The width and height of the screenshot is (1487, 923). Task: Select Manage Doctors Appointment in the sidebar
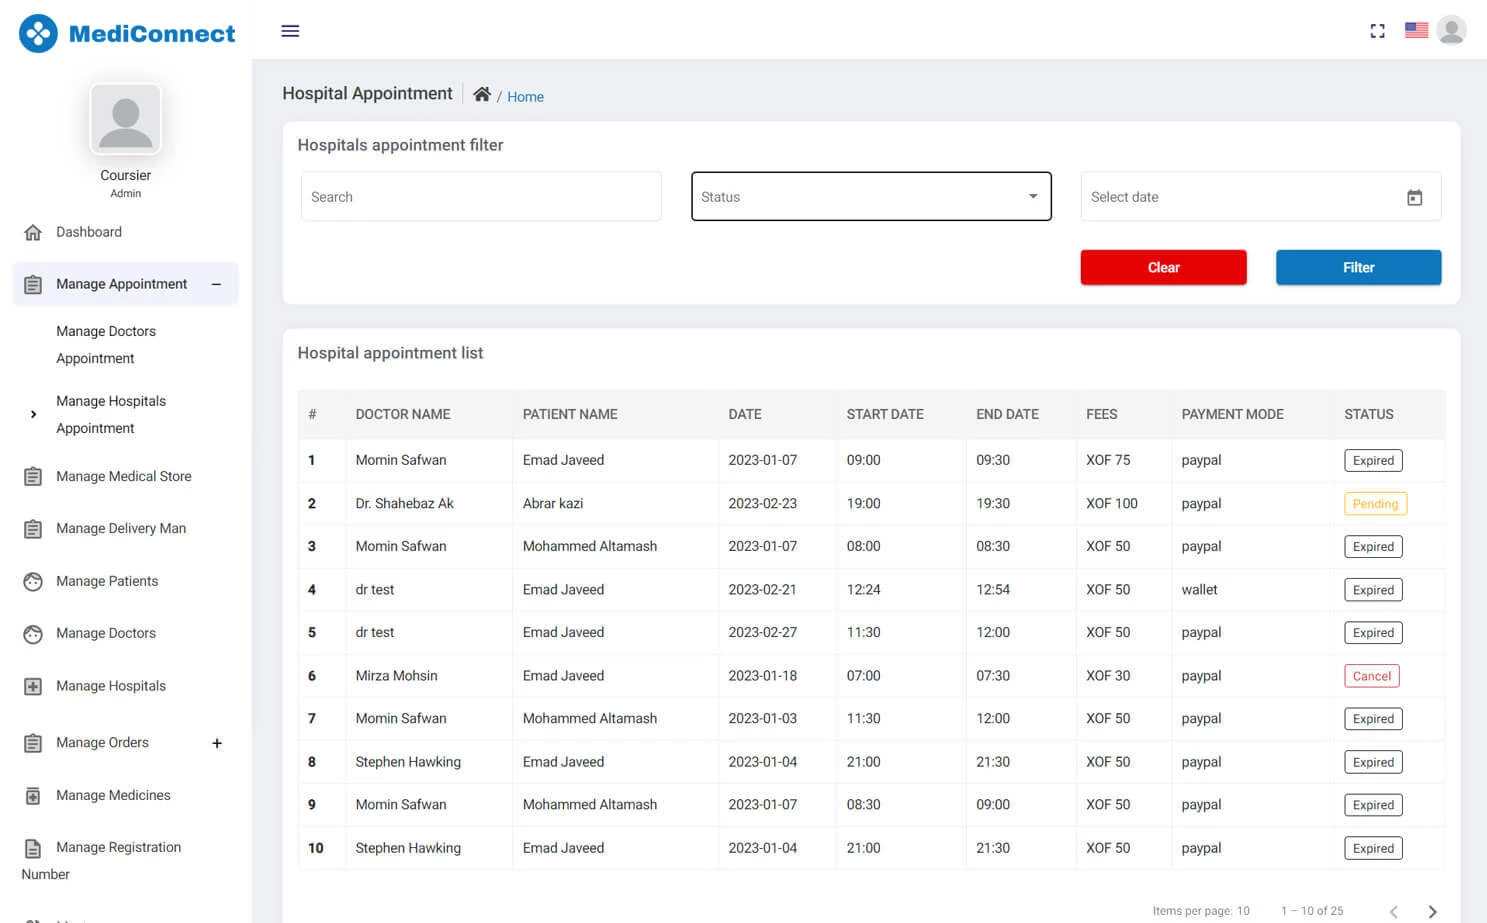tap(106, 344)
